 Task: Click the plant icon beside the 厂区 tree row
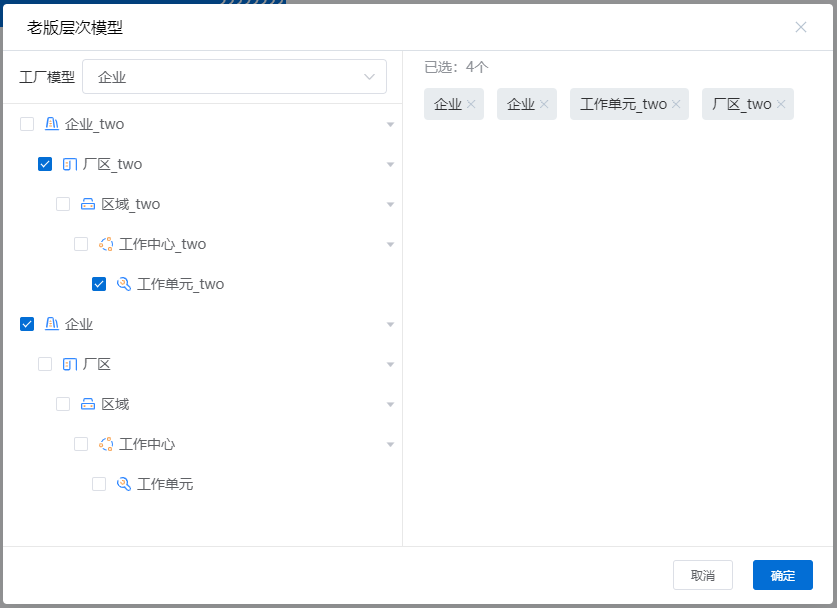pos(70,364)
